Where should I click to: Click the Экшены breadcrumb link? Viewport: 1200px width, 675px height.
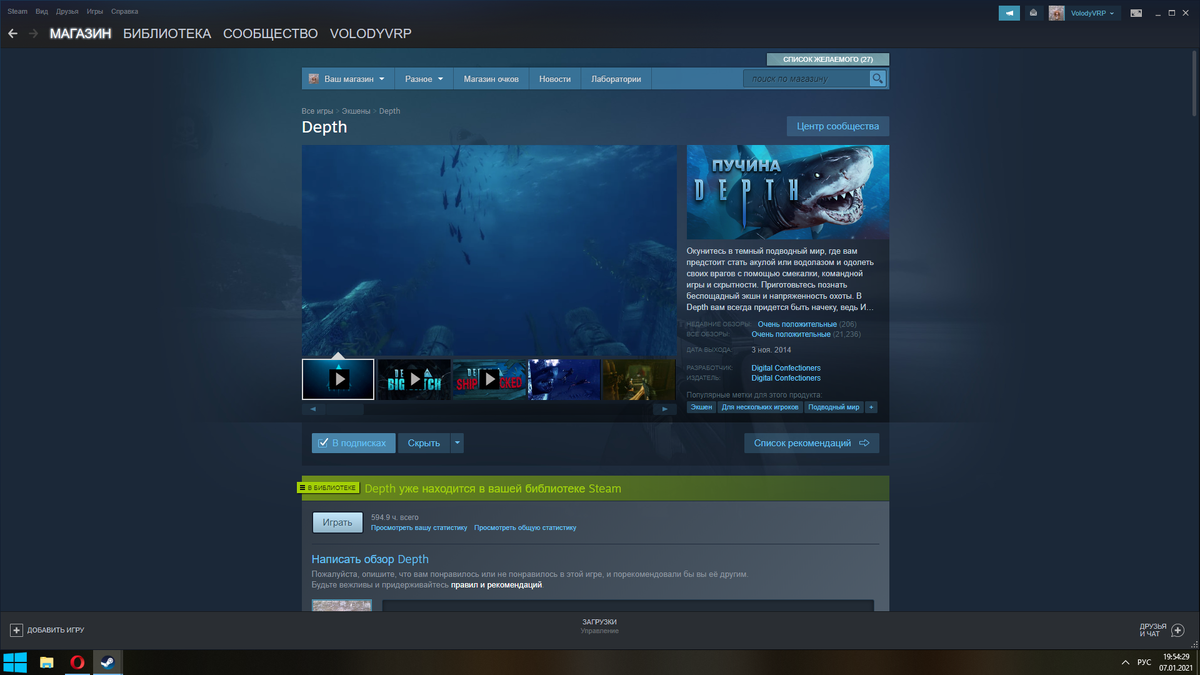pos(356,111)
